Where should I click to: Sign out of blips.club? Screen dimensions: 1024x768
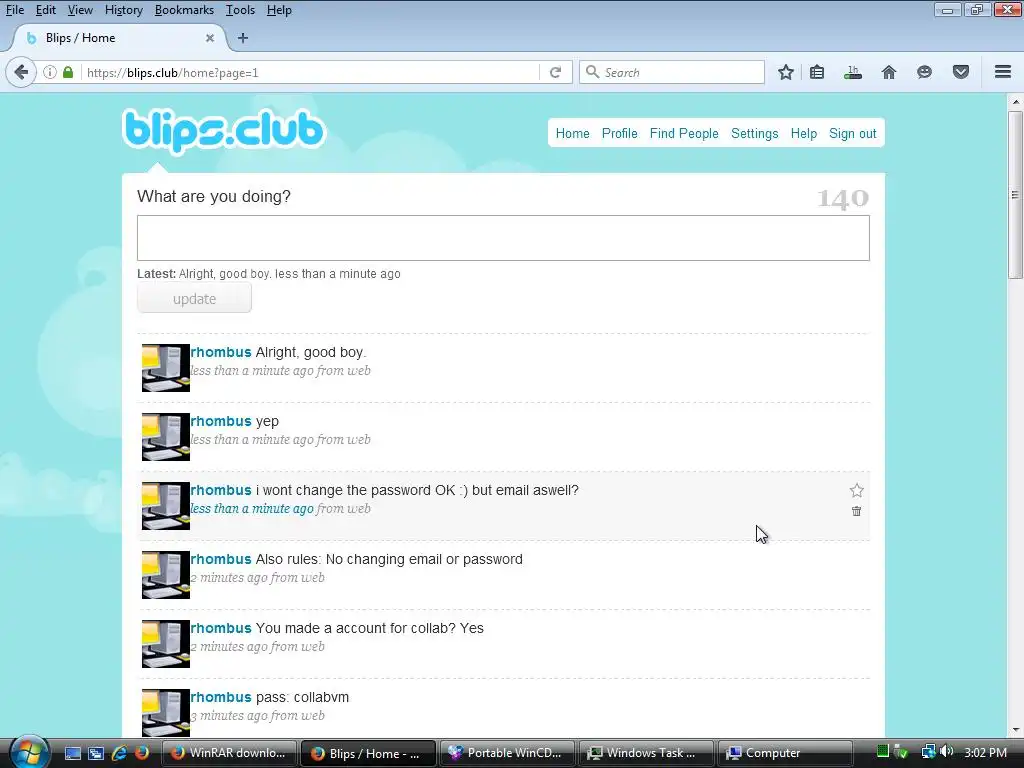852,133
